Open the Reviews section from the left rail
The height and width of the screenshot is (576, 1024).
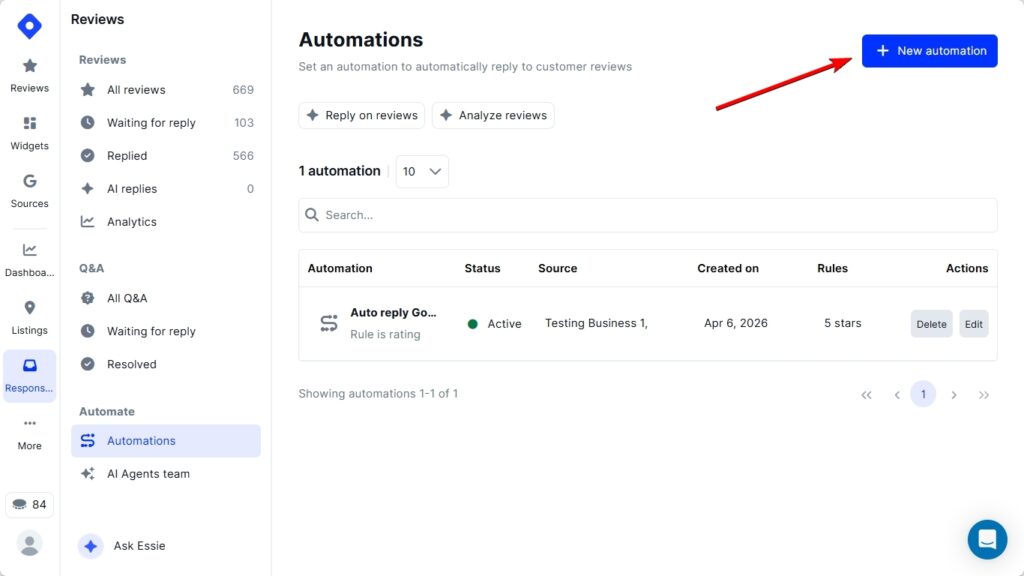click(x=29, y=74)
